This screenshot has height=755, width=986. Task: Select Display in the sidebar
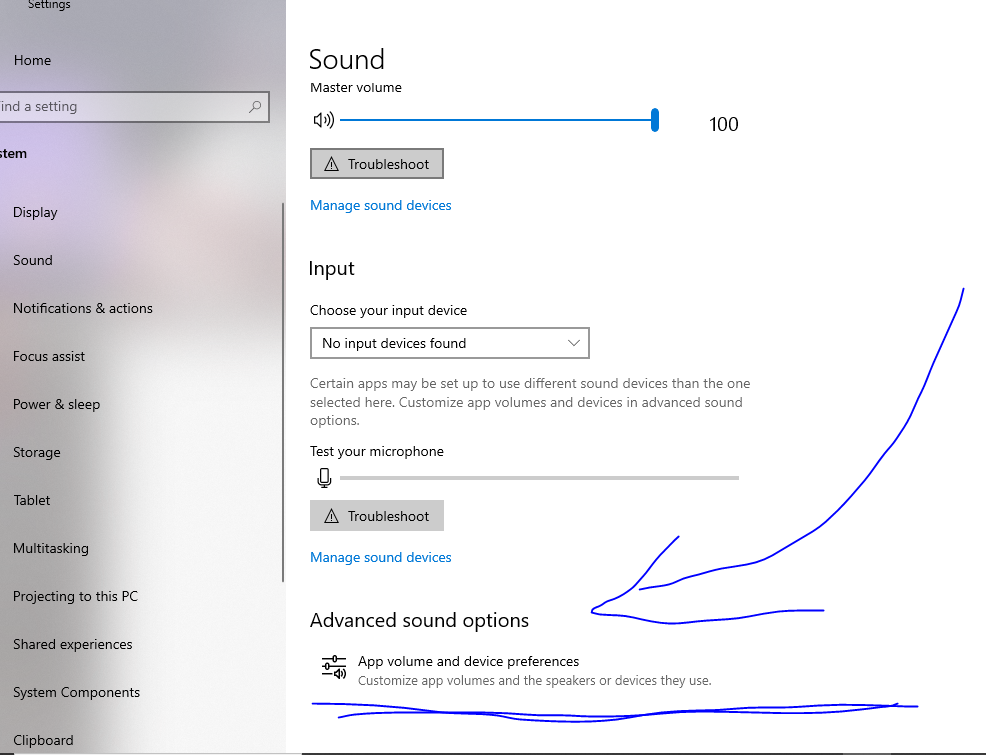35,212
